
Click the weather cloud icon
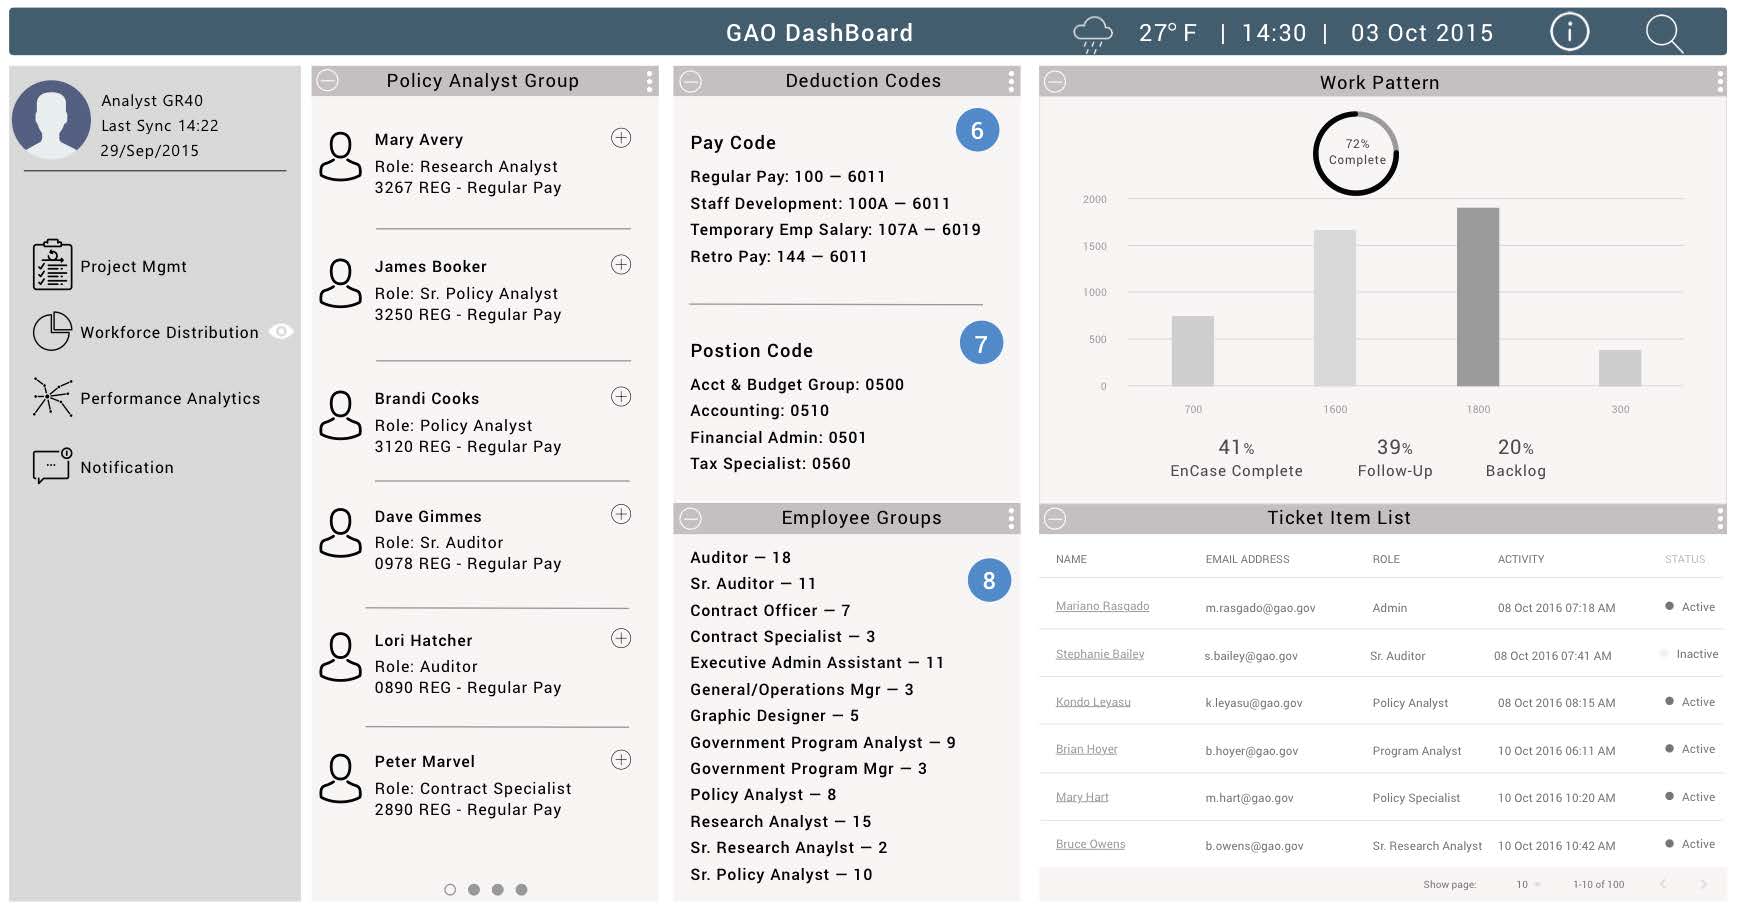1092,33
